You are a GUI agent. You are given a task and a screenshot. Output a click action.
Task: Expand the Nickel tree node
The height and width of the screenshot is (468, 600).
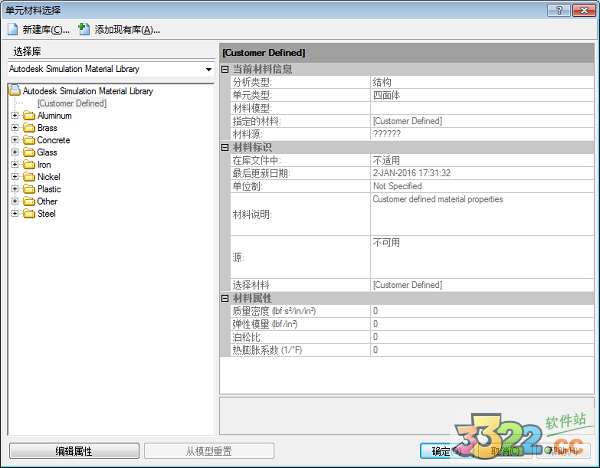[15, 176]
